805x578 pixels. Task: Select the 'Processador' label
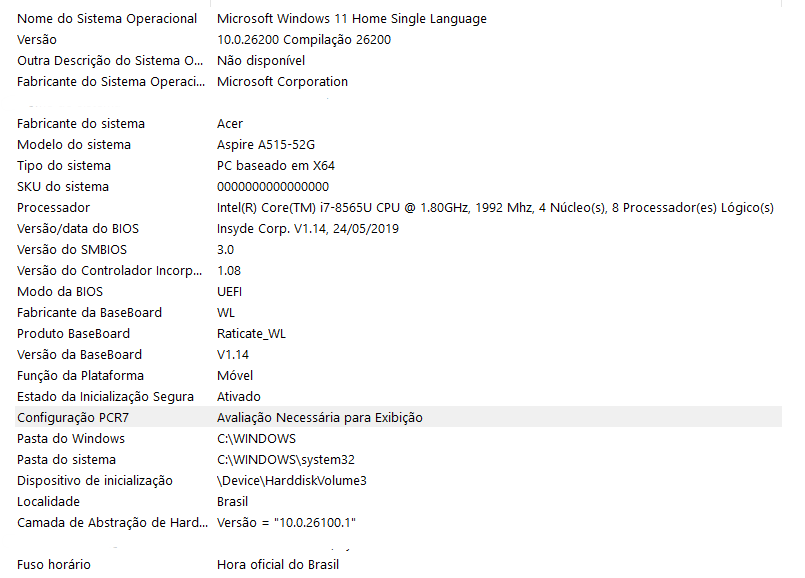(53, 208)
